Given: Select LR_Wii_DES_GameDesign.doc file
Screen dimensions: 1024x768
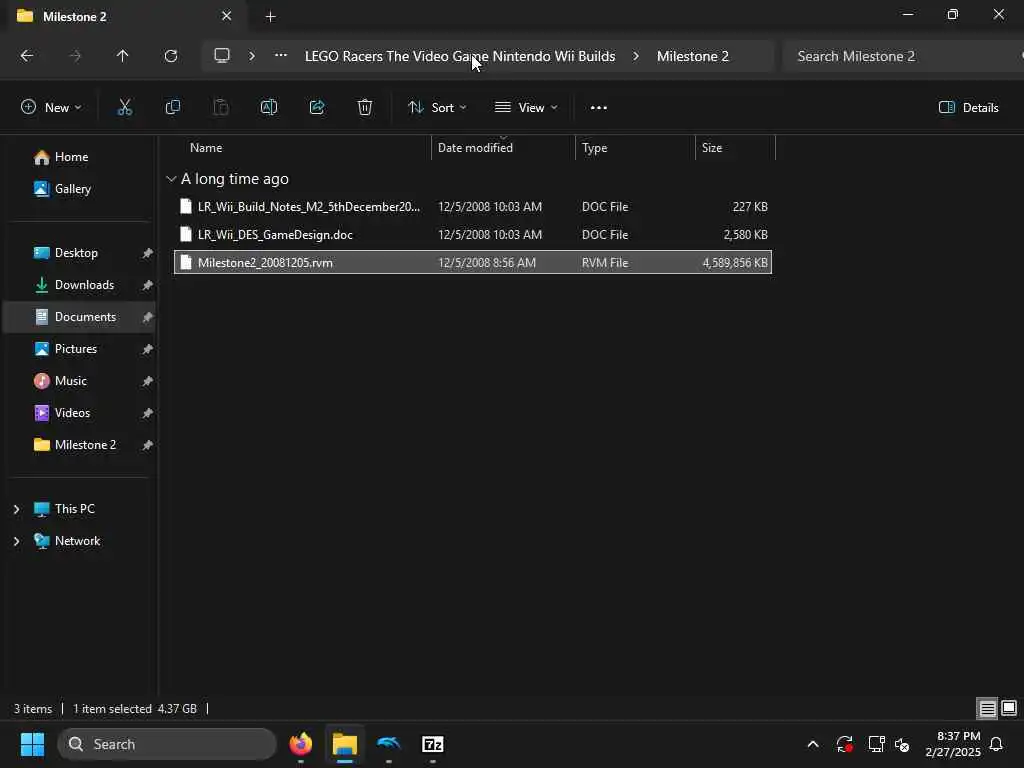Looking at the screenshot, I should pyautogui.click(x=473, y=234).
